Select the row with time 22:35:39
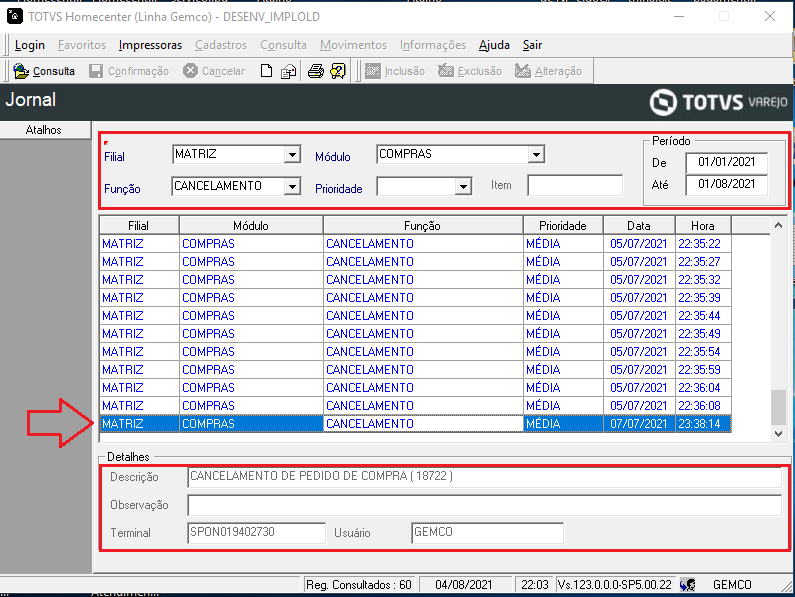 click(415, 298)
